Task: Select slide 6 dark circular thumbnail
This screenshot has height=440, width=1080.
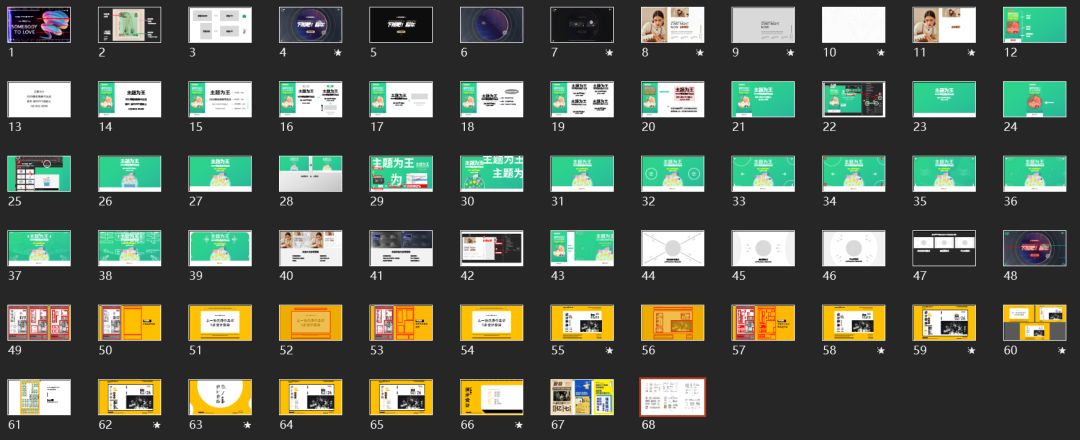Action: tap(492, 25)
